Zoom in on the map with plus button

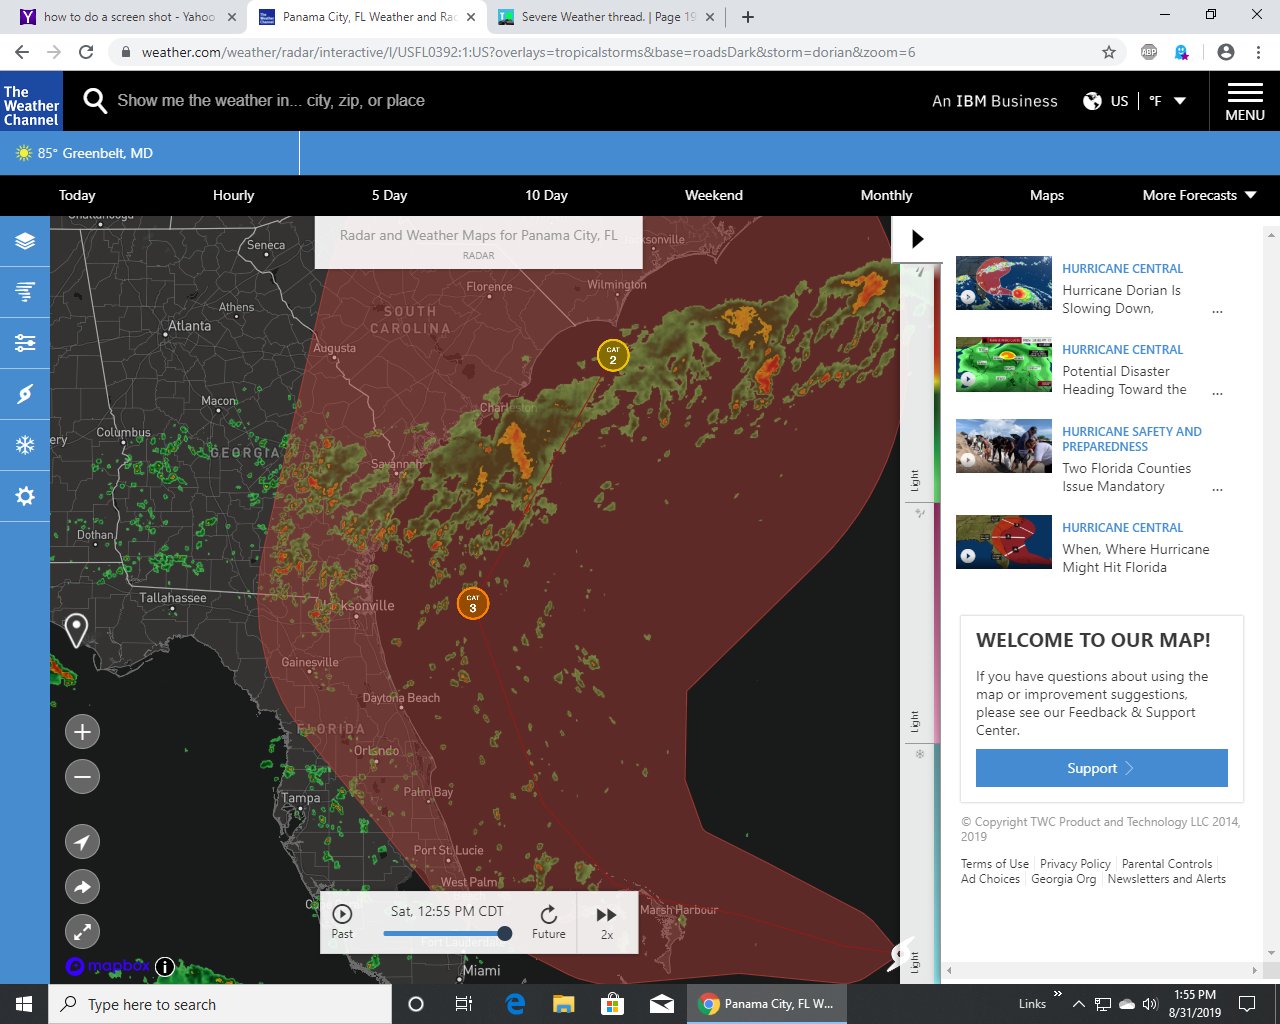click(x=82, y=732)
